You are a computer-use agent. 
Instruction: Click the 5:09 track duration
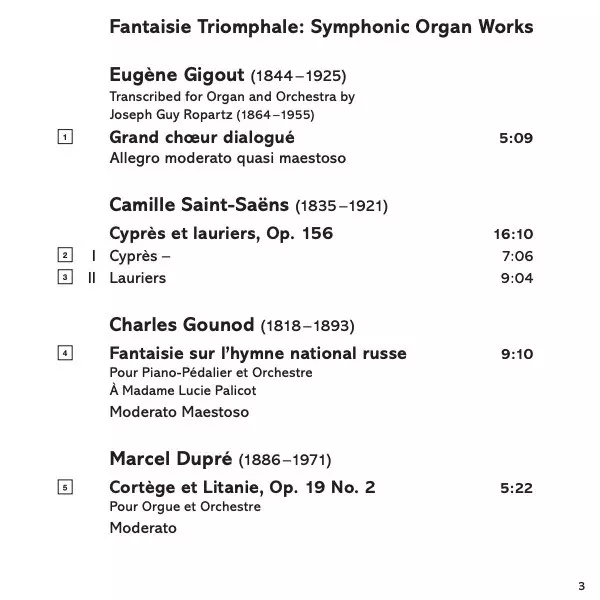516,137
